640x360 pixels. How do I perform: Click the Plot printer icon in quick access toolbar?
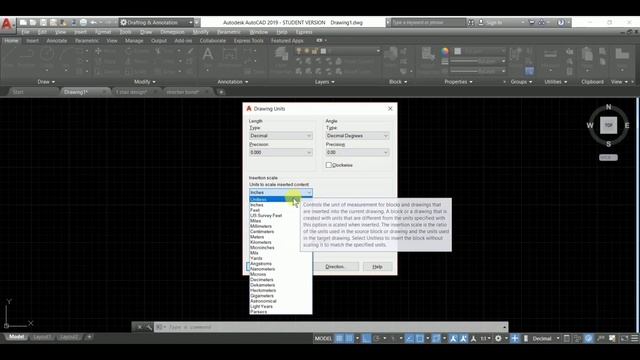(83, 22)
